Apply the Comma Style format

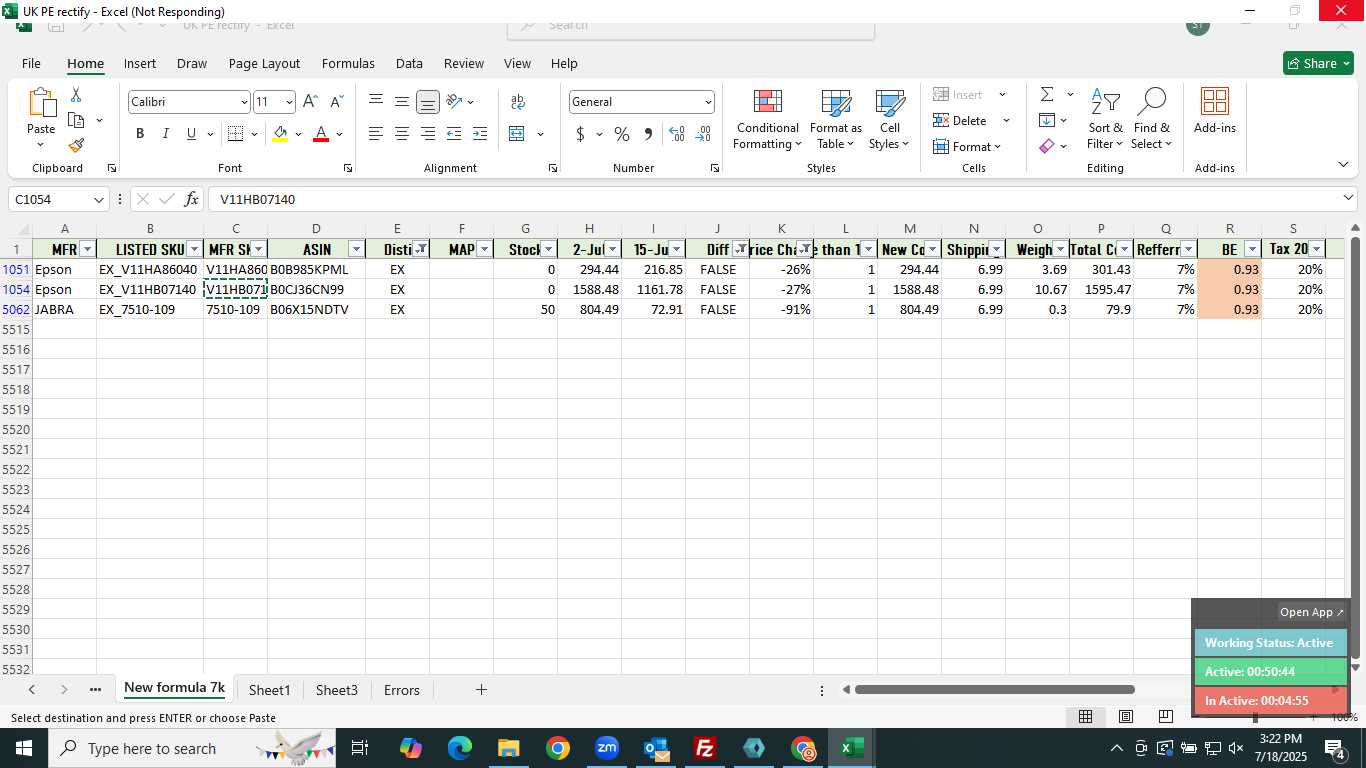click(x=648, y=134)
